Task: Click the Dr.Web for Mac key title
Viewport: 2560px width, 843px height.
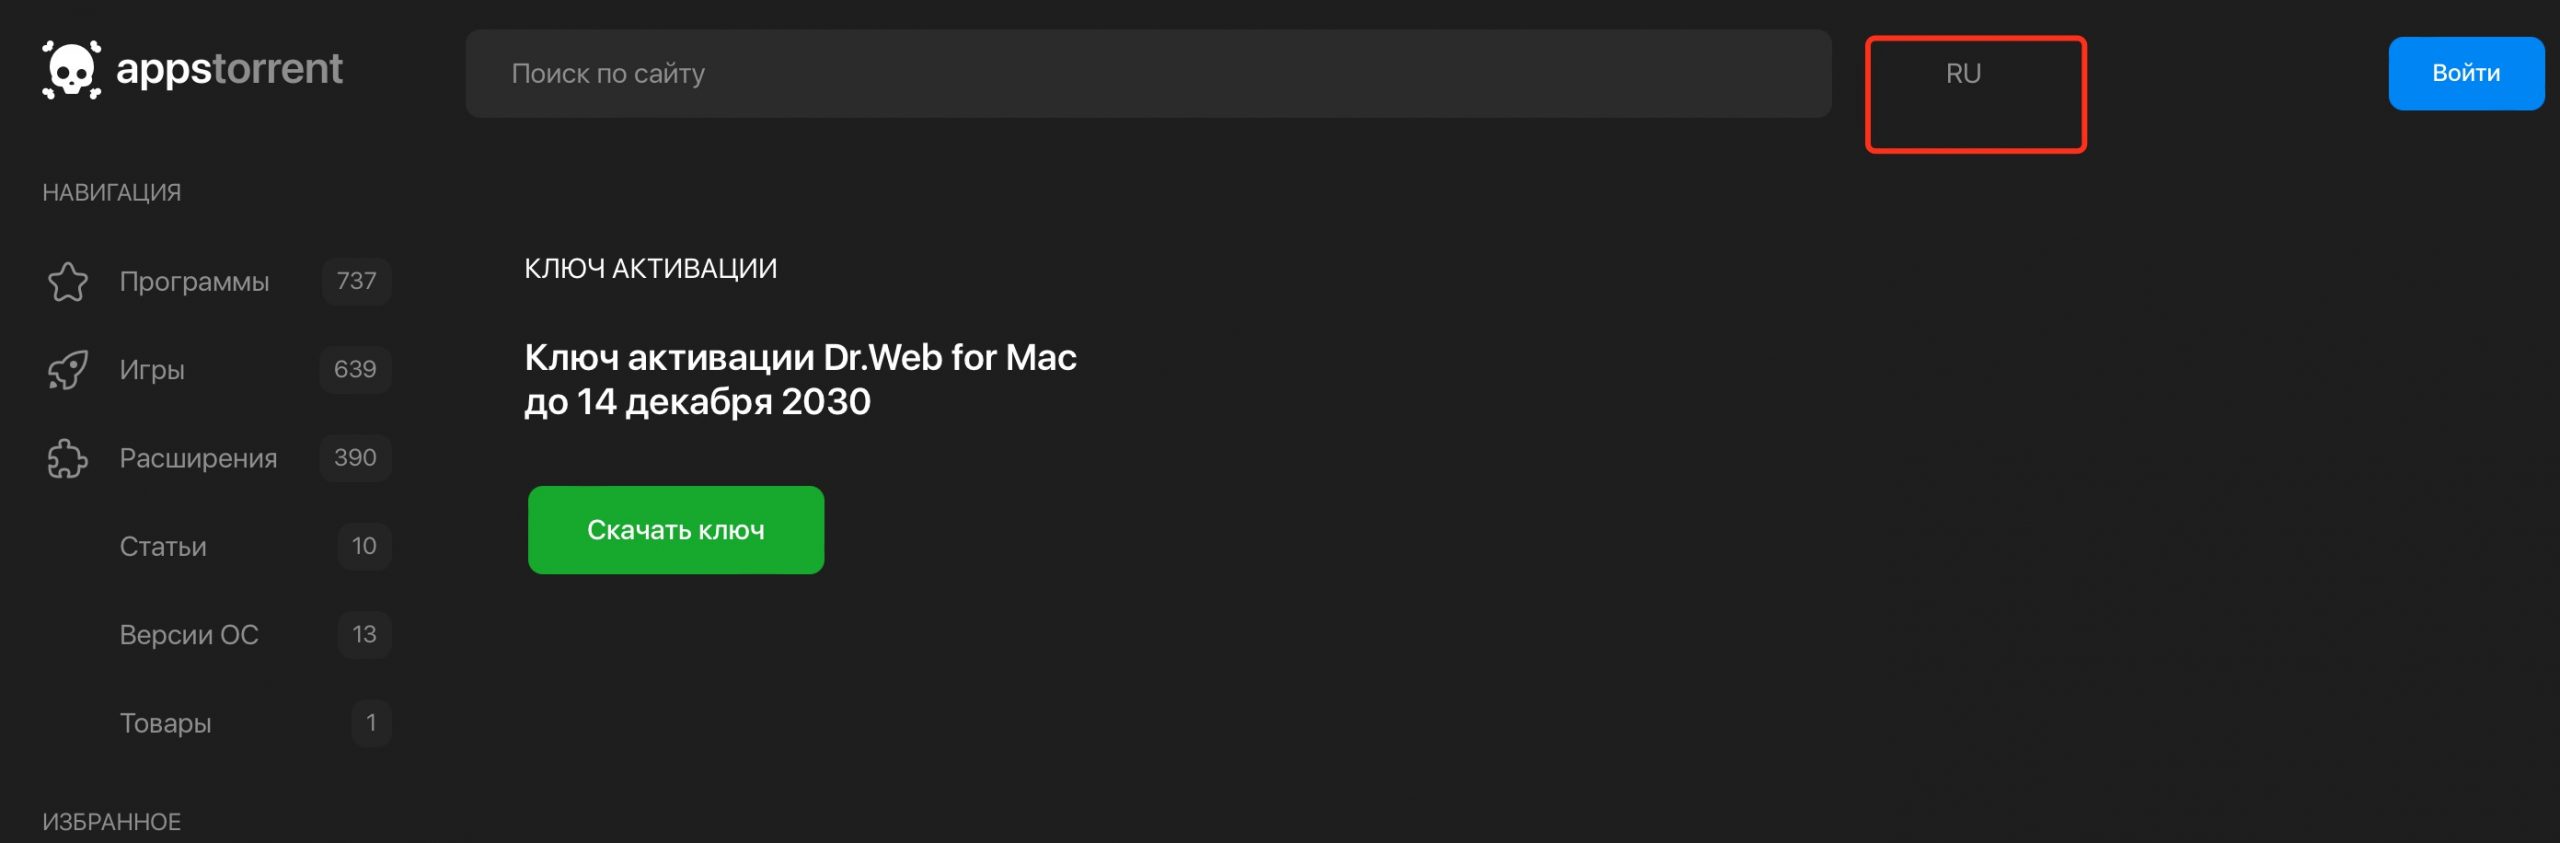Action: click(x=800, y=379)
